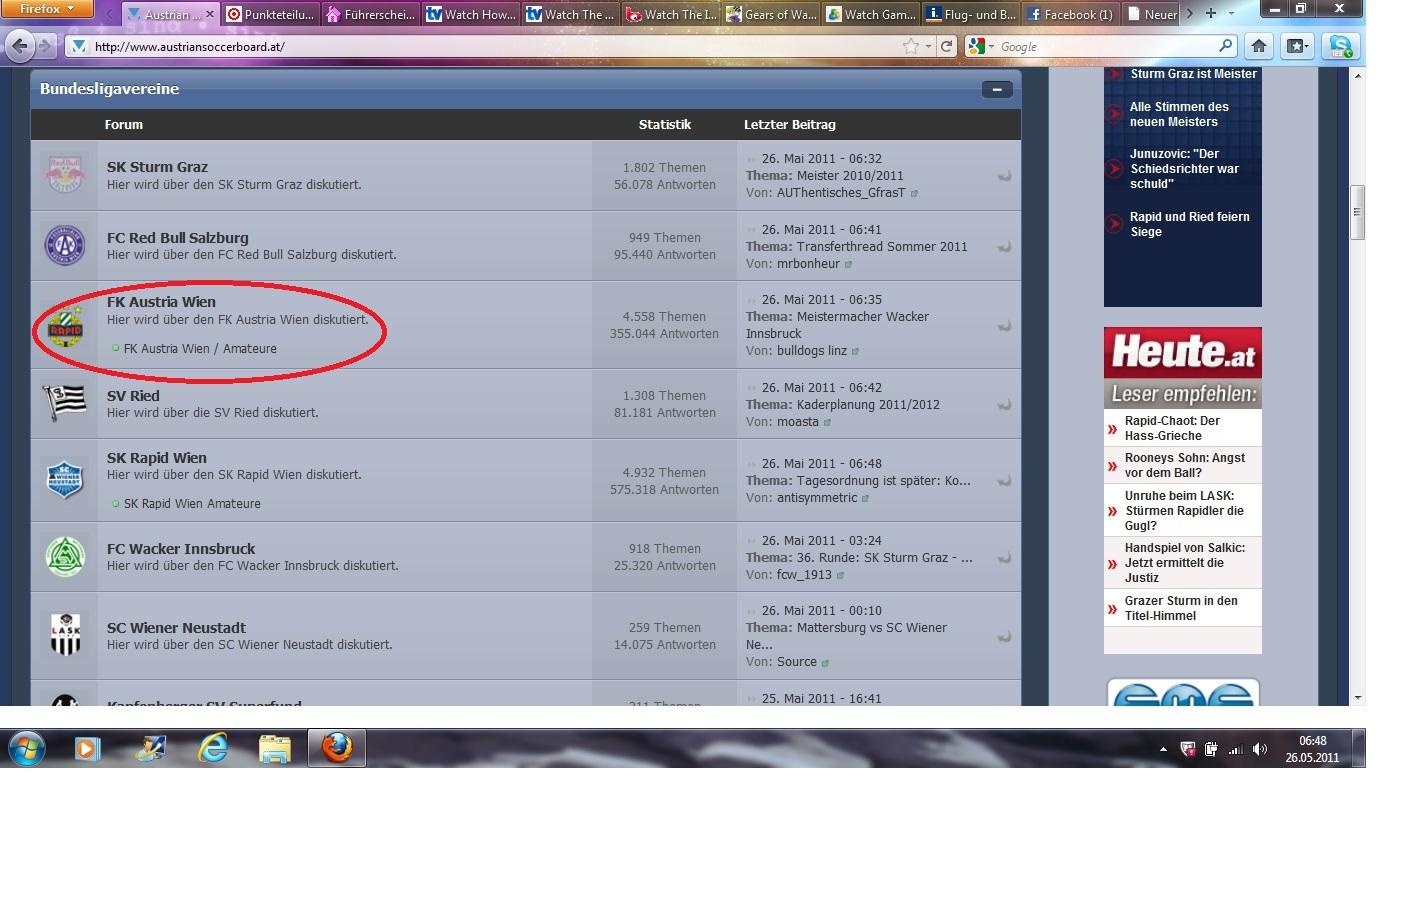
Task: Click the SK Sturm Graz forum logo icon
Action: (65, 175)
